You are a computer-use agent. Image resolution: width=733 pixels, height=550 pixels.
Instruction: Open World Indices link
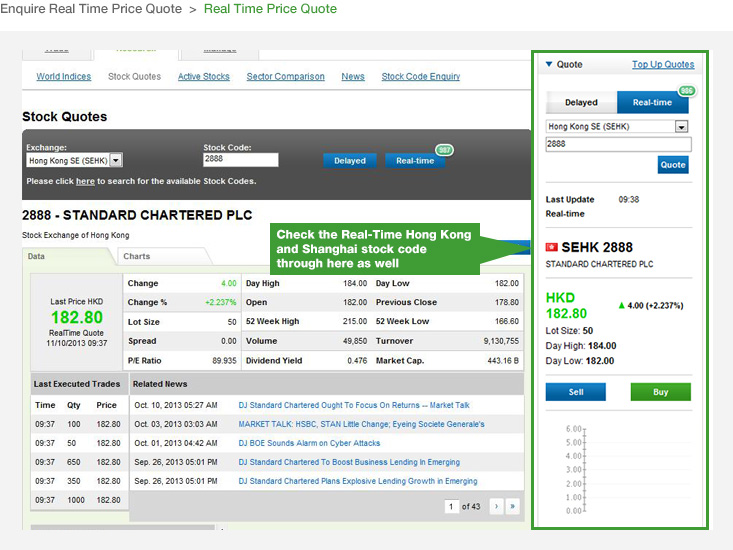tap(64, 76)
